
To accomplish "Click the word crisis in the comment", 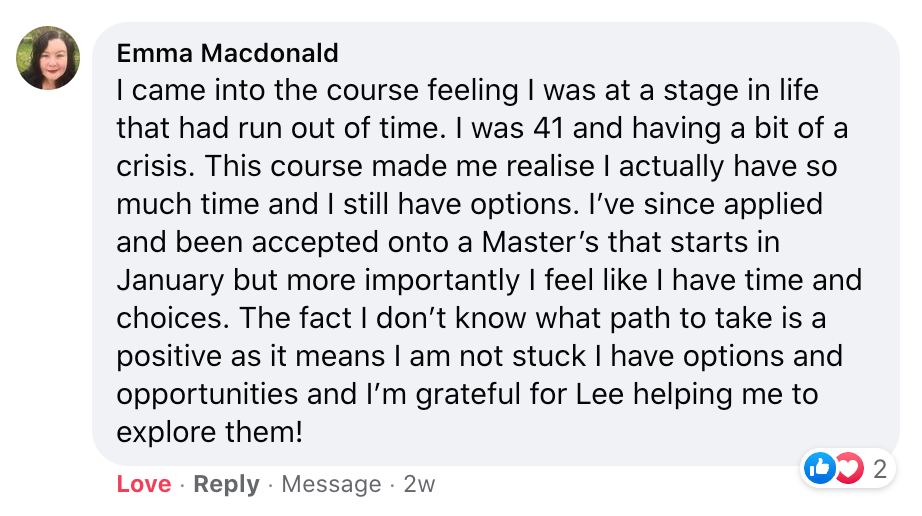I will click(156, 166).
